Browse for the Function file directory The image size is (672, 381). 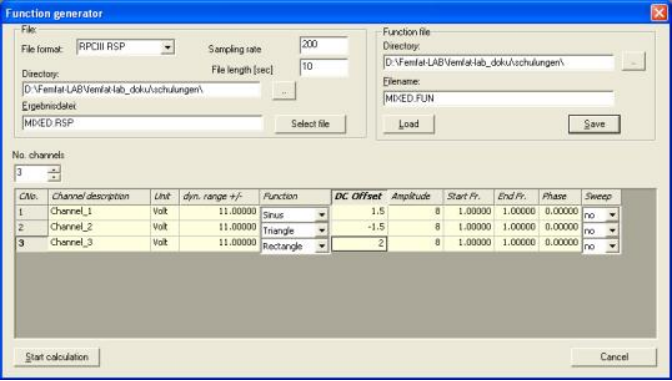pos(633,62)
